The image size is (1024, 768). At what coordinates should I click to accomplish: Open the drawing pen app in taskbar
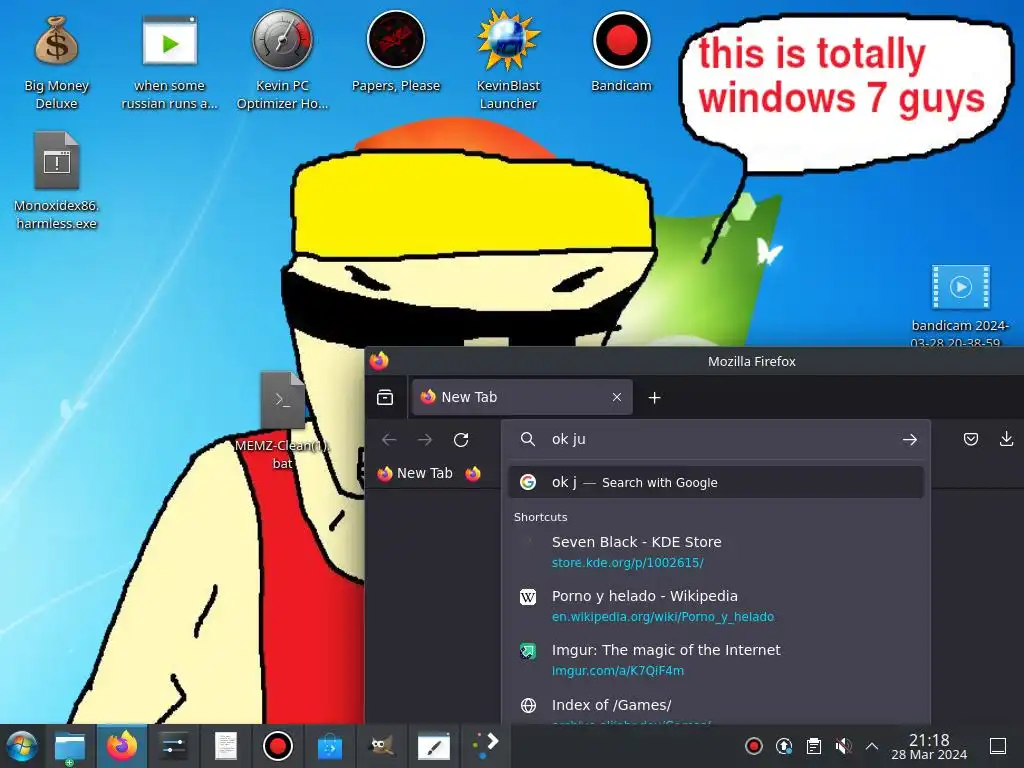tap(434, 746)
